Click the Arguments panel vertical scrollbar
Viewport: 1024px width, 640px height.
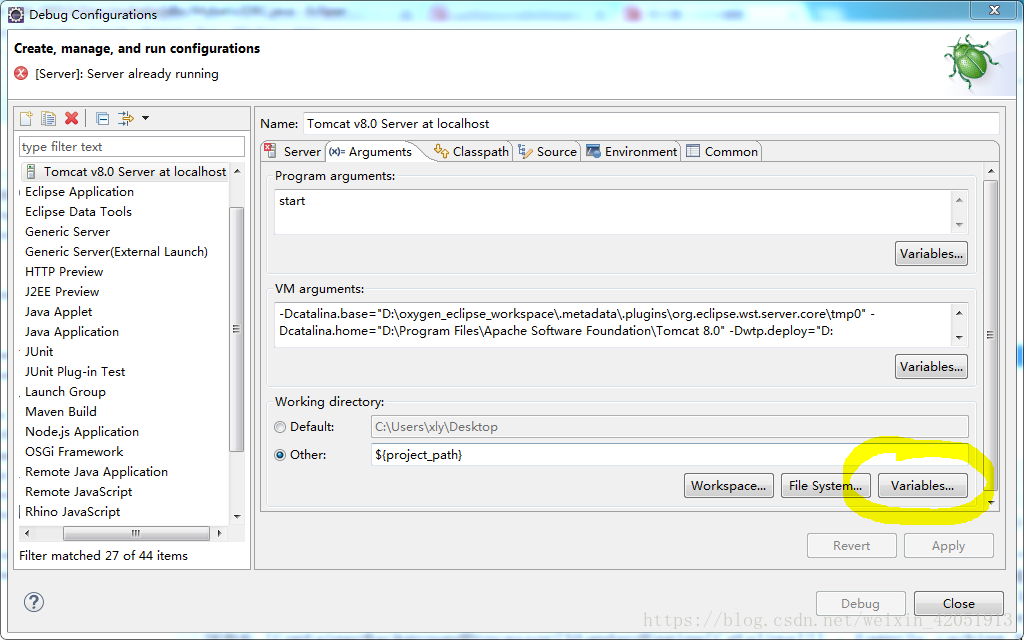click(x=990, y=334)
